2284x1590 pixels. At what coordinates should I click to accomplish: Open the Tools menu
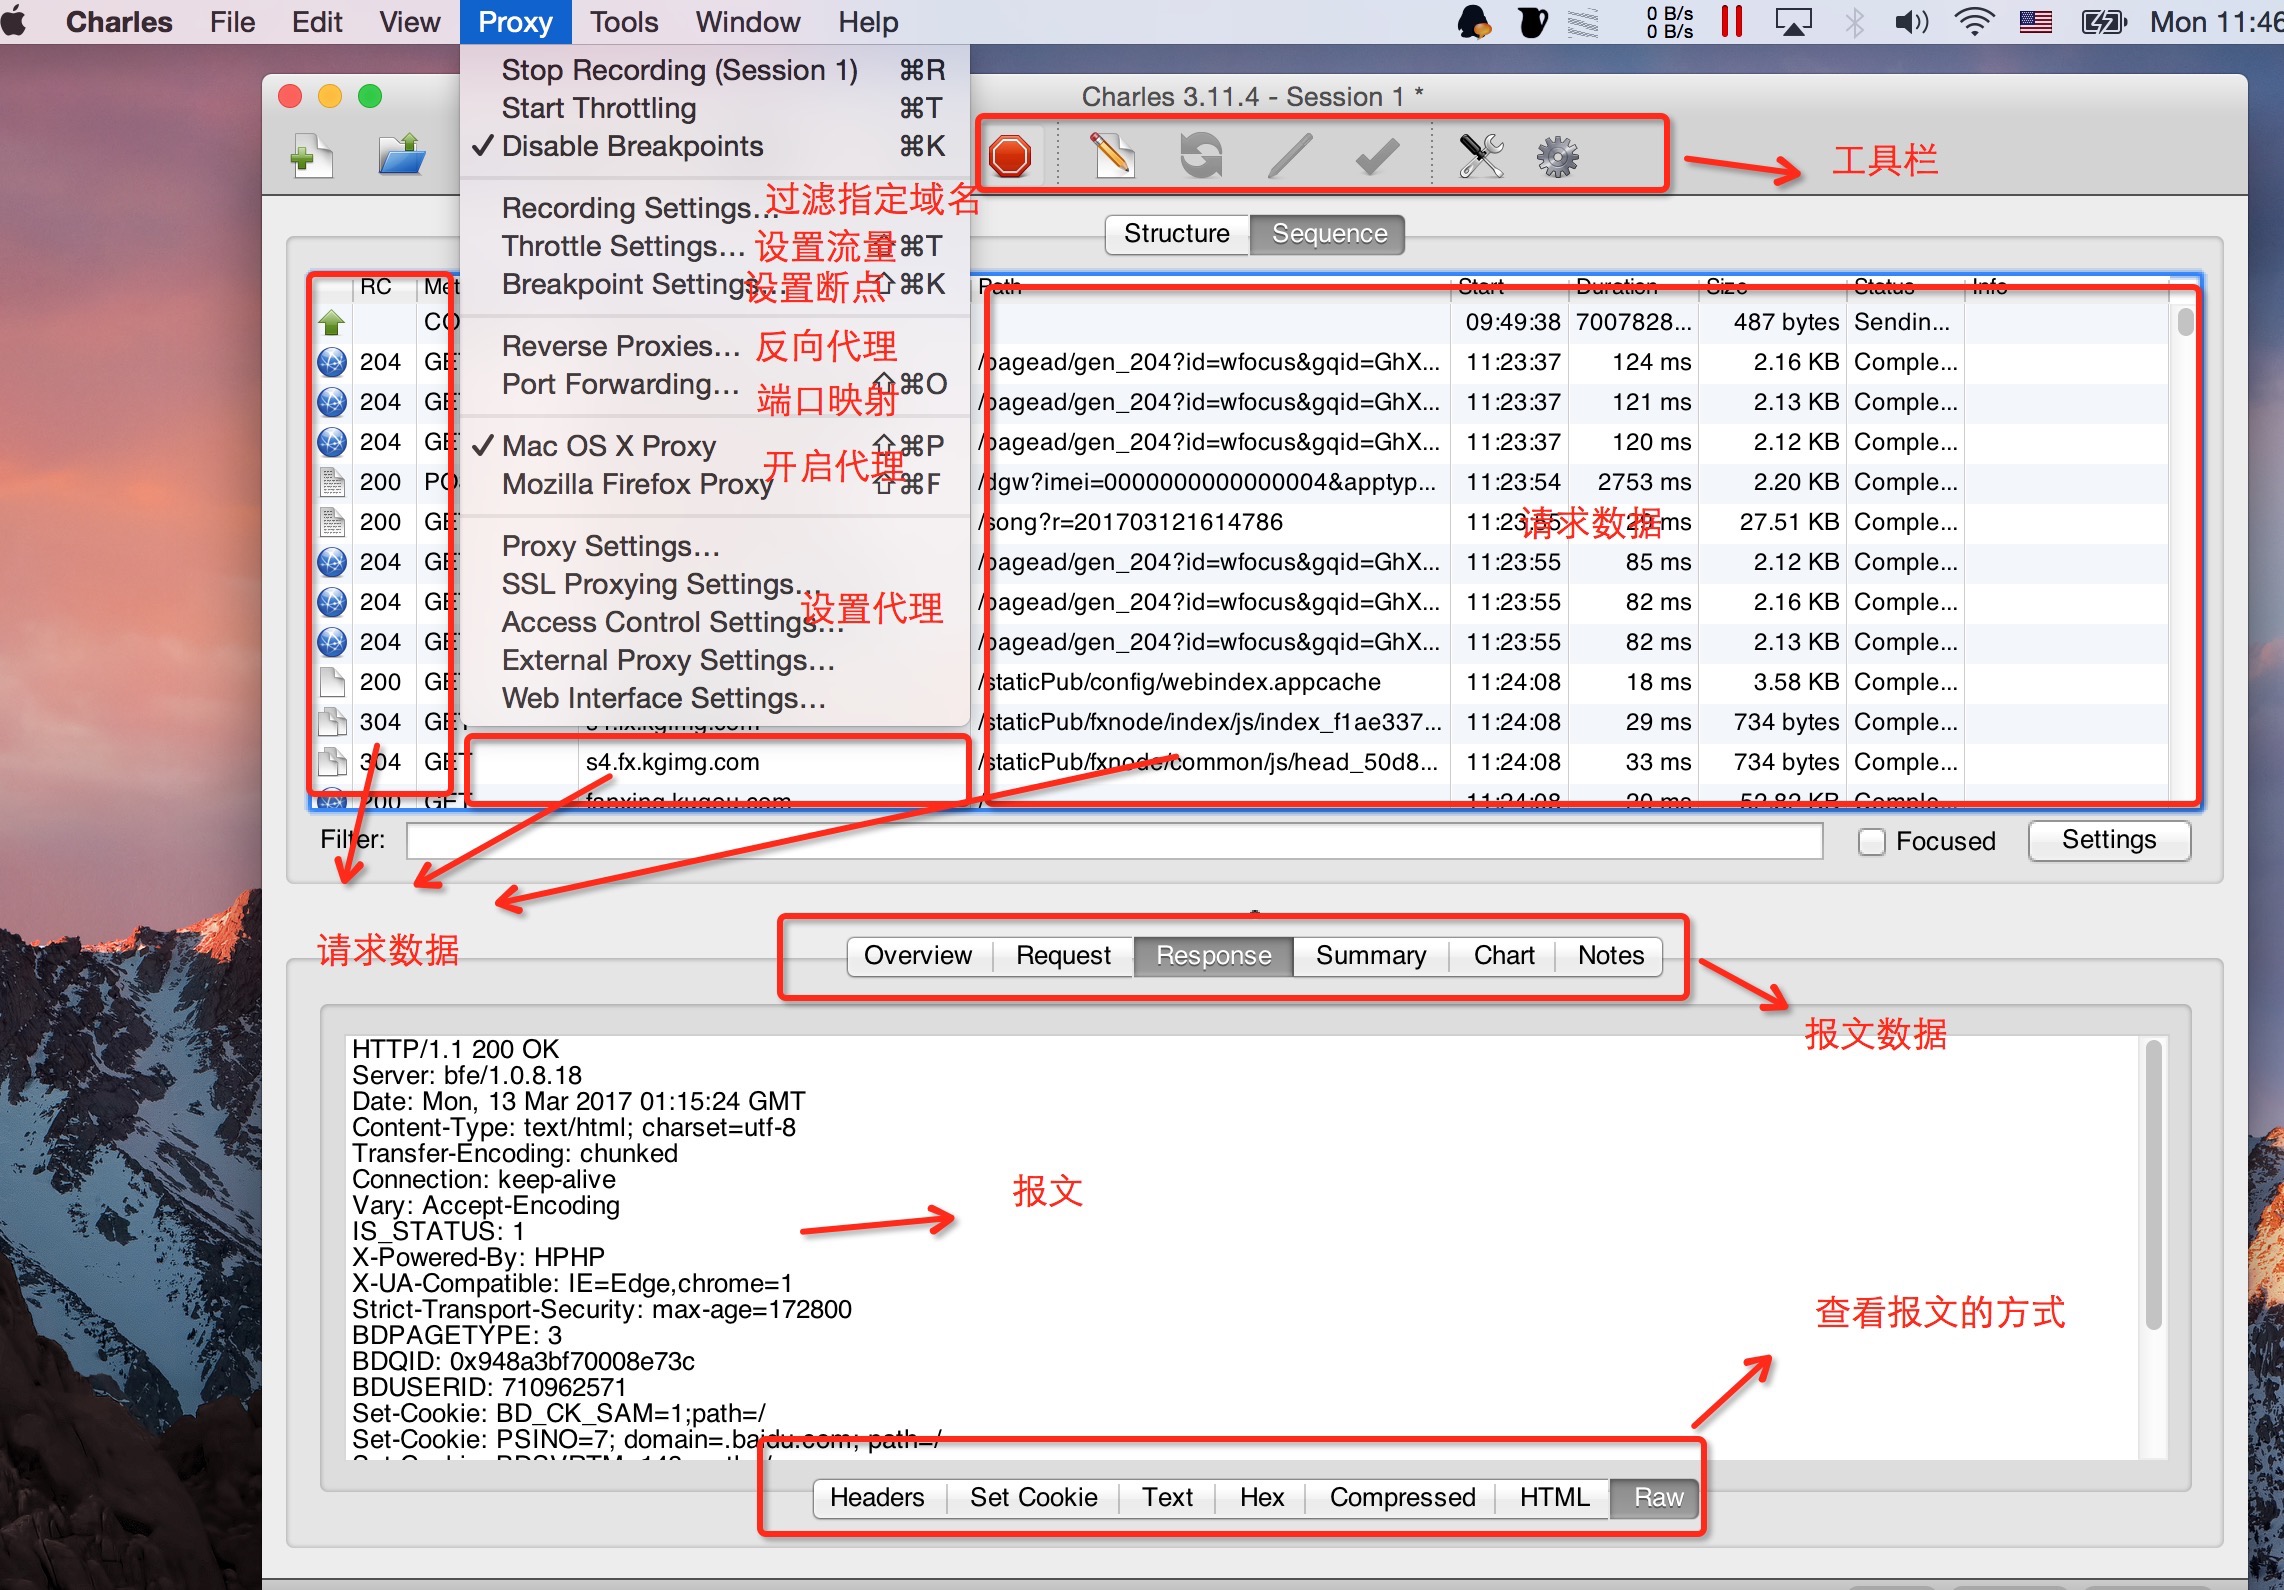point(623,22)
